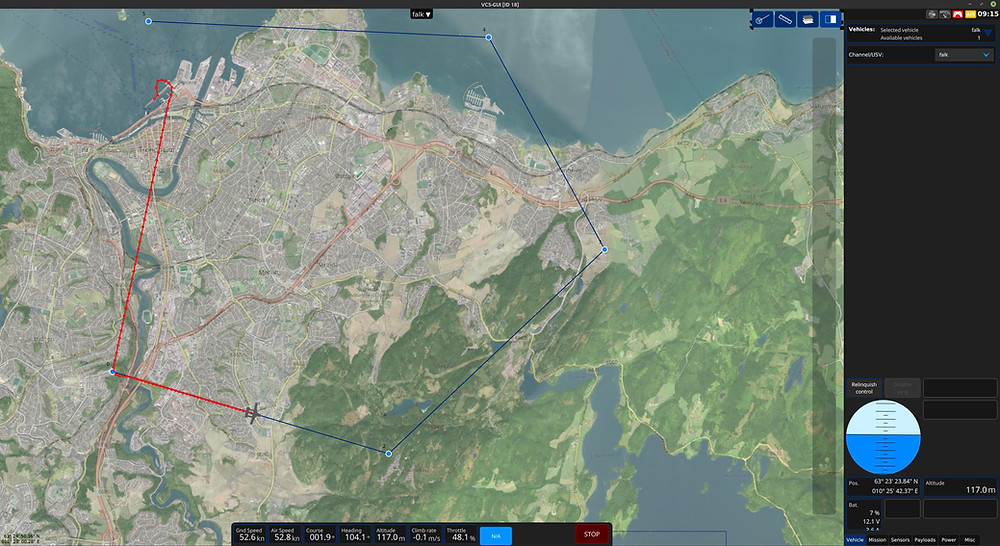This screenshot has height=546, width=1000.
Task: Switch to the Vehicle tab
Action: click(855, 540)
